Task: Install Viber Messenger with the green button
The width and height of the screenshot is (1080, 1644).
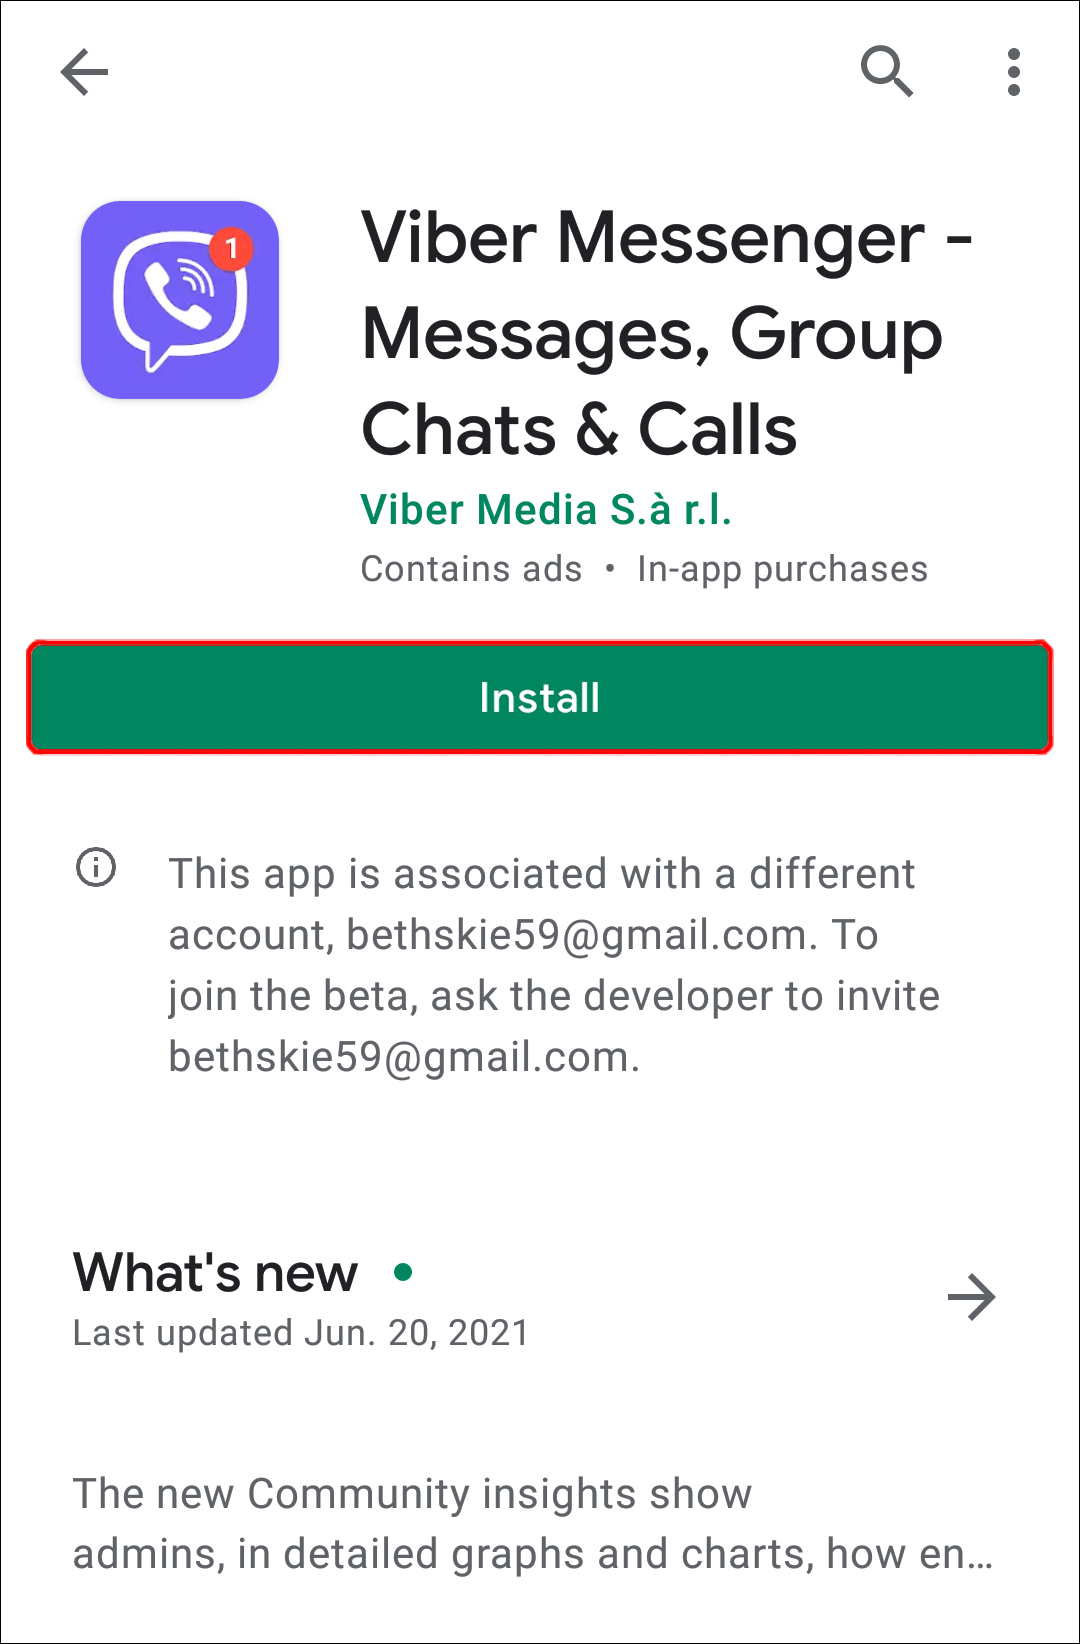Action: (x=540, y=697)
